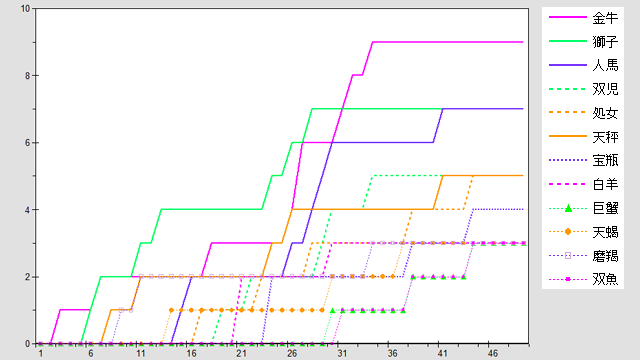Click the x-axis label 16
640x360 pixels.
point(191,353)
